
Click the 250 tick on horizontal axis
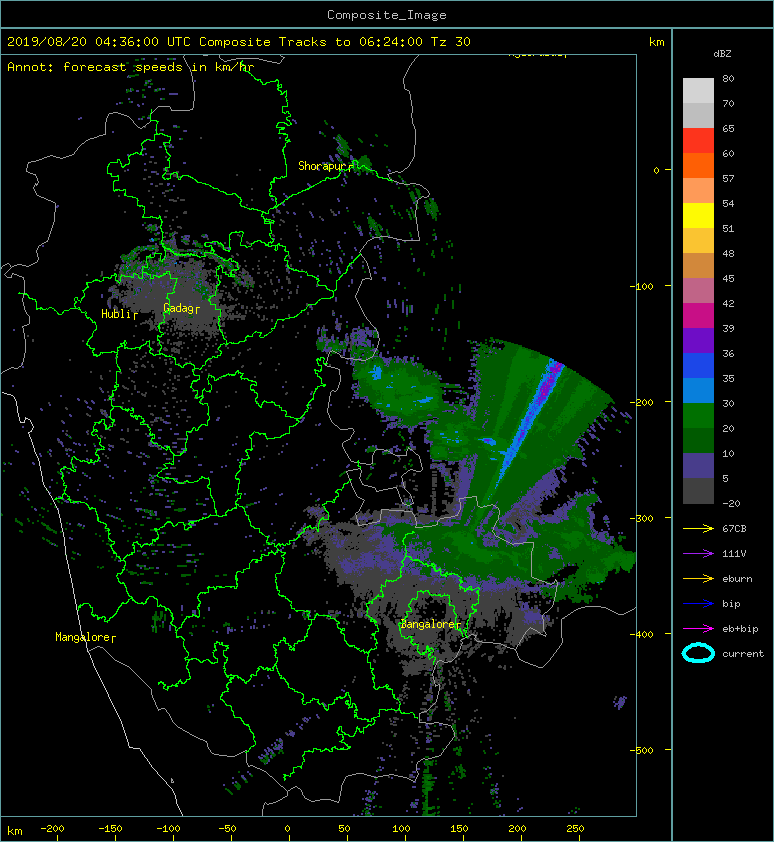coord(575,829)
